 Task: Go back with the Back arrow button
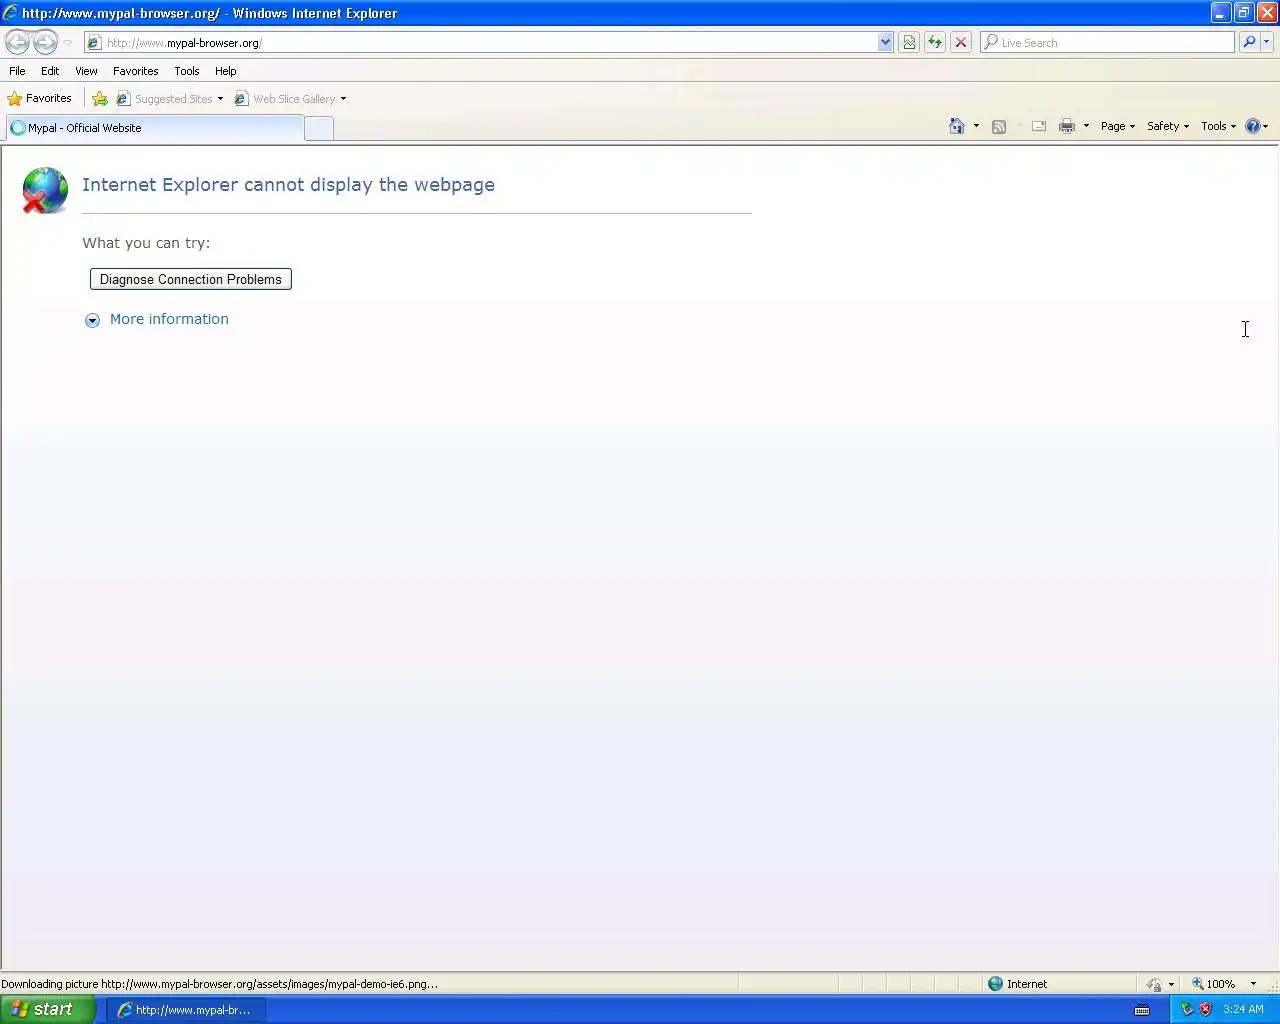click(x=17, y=42)
